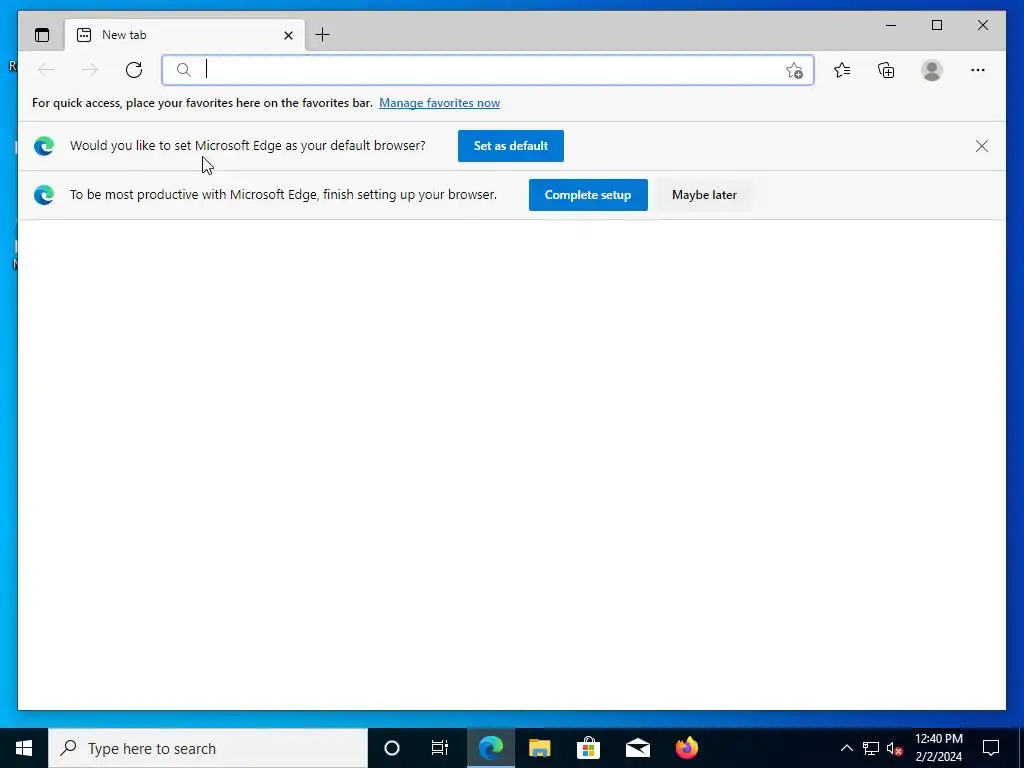Click Edge logo in default browser prompt
The width and height of the screenshot is (1024, 768).
pos(44,146)
